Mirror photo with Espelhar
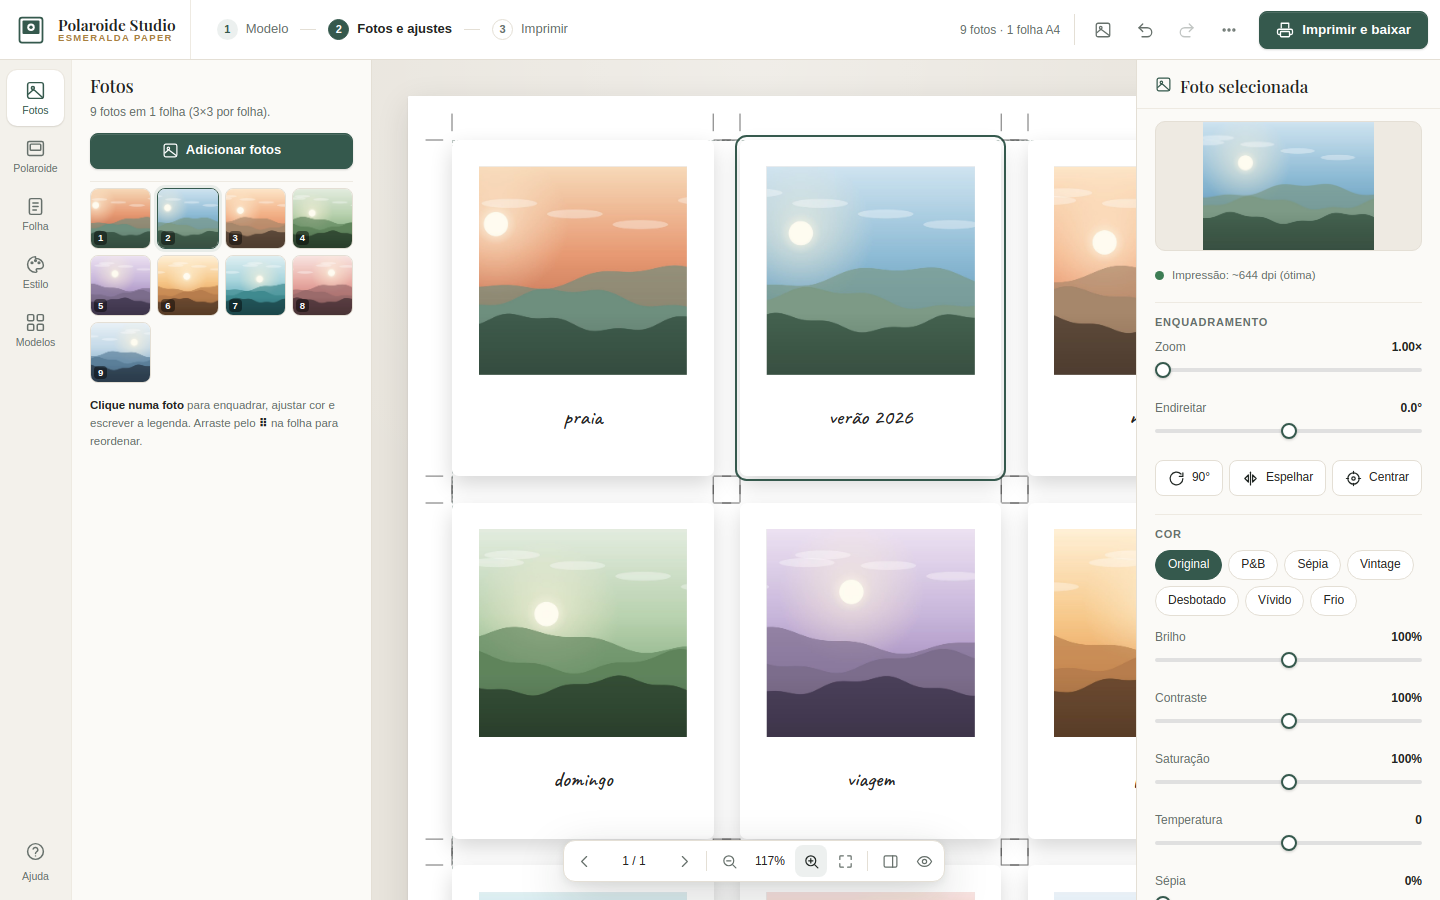This screenshot has width=1440, height=900. pos(1278,478)
